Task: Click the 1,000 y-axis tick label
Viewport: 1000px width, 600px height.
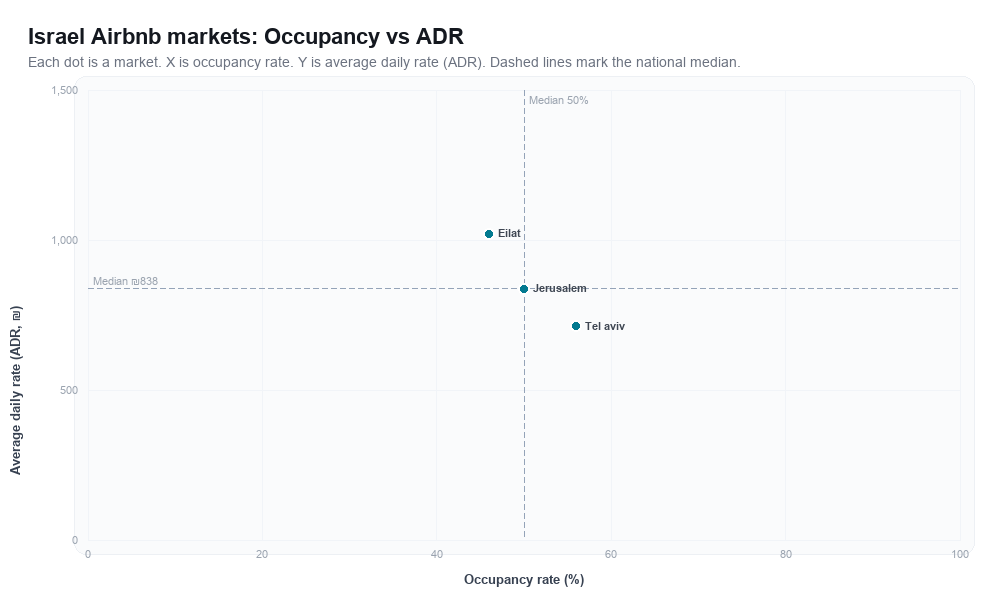Action: coord(64,240)
